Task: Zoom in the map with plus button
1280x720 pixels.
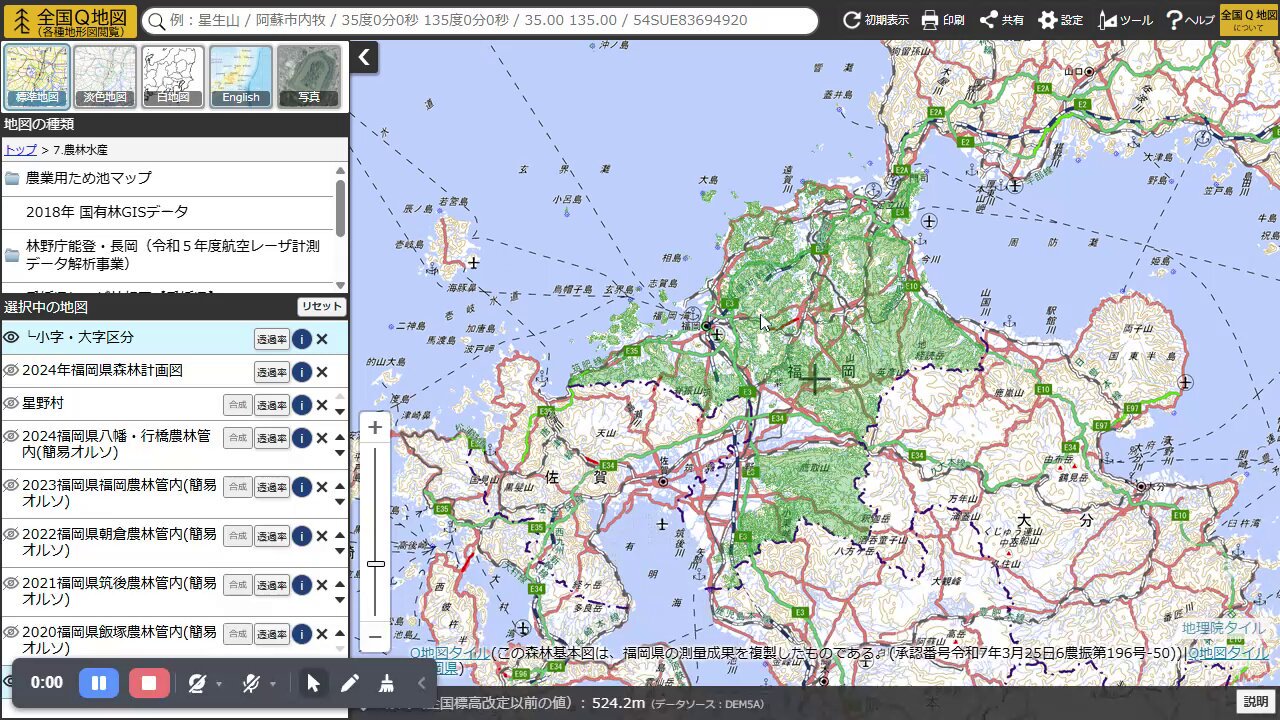Action: (375, 428)
